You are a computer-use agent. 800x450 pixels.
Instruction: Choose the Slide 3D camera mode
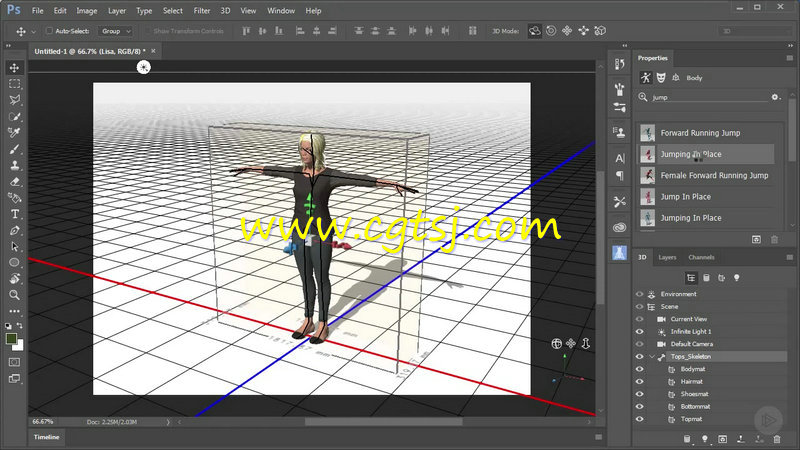tap(584, 31)
